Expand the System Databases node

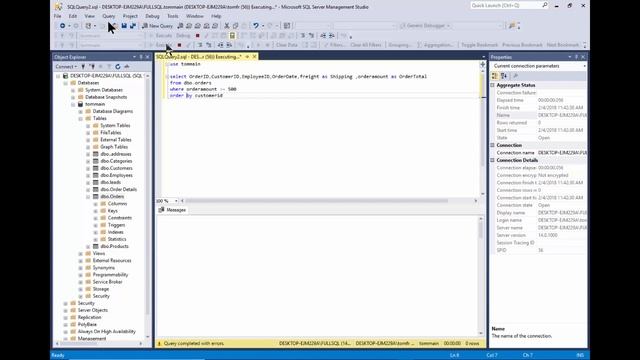coord(73,90)
